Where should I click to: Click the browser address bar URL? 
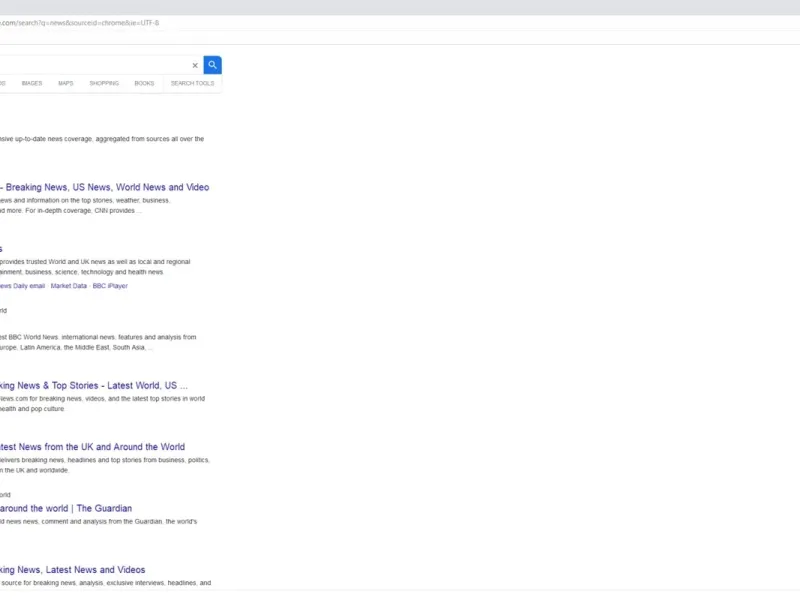coord(80,23)
